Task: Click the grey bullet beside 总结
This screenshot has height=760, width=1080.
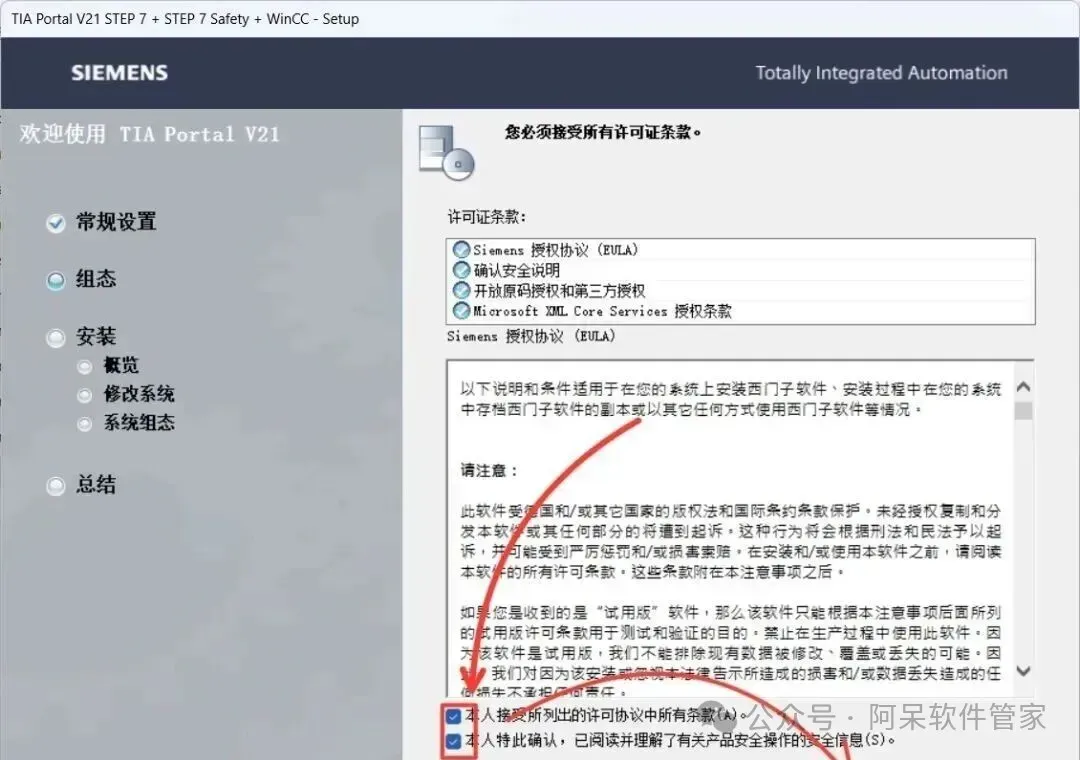Action: point(56,486)
